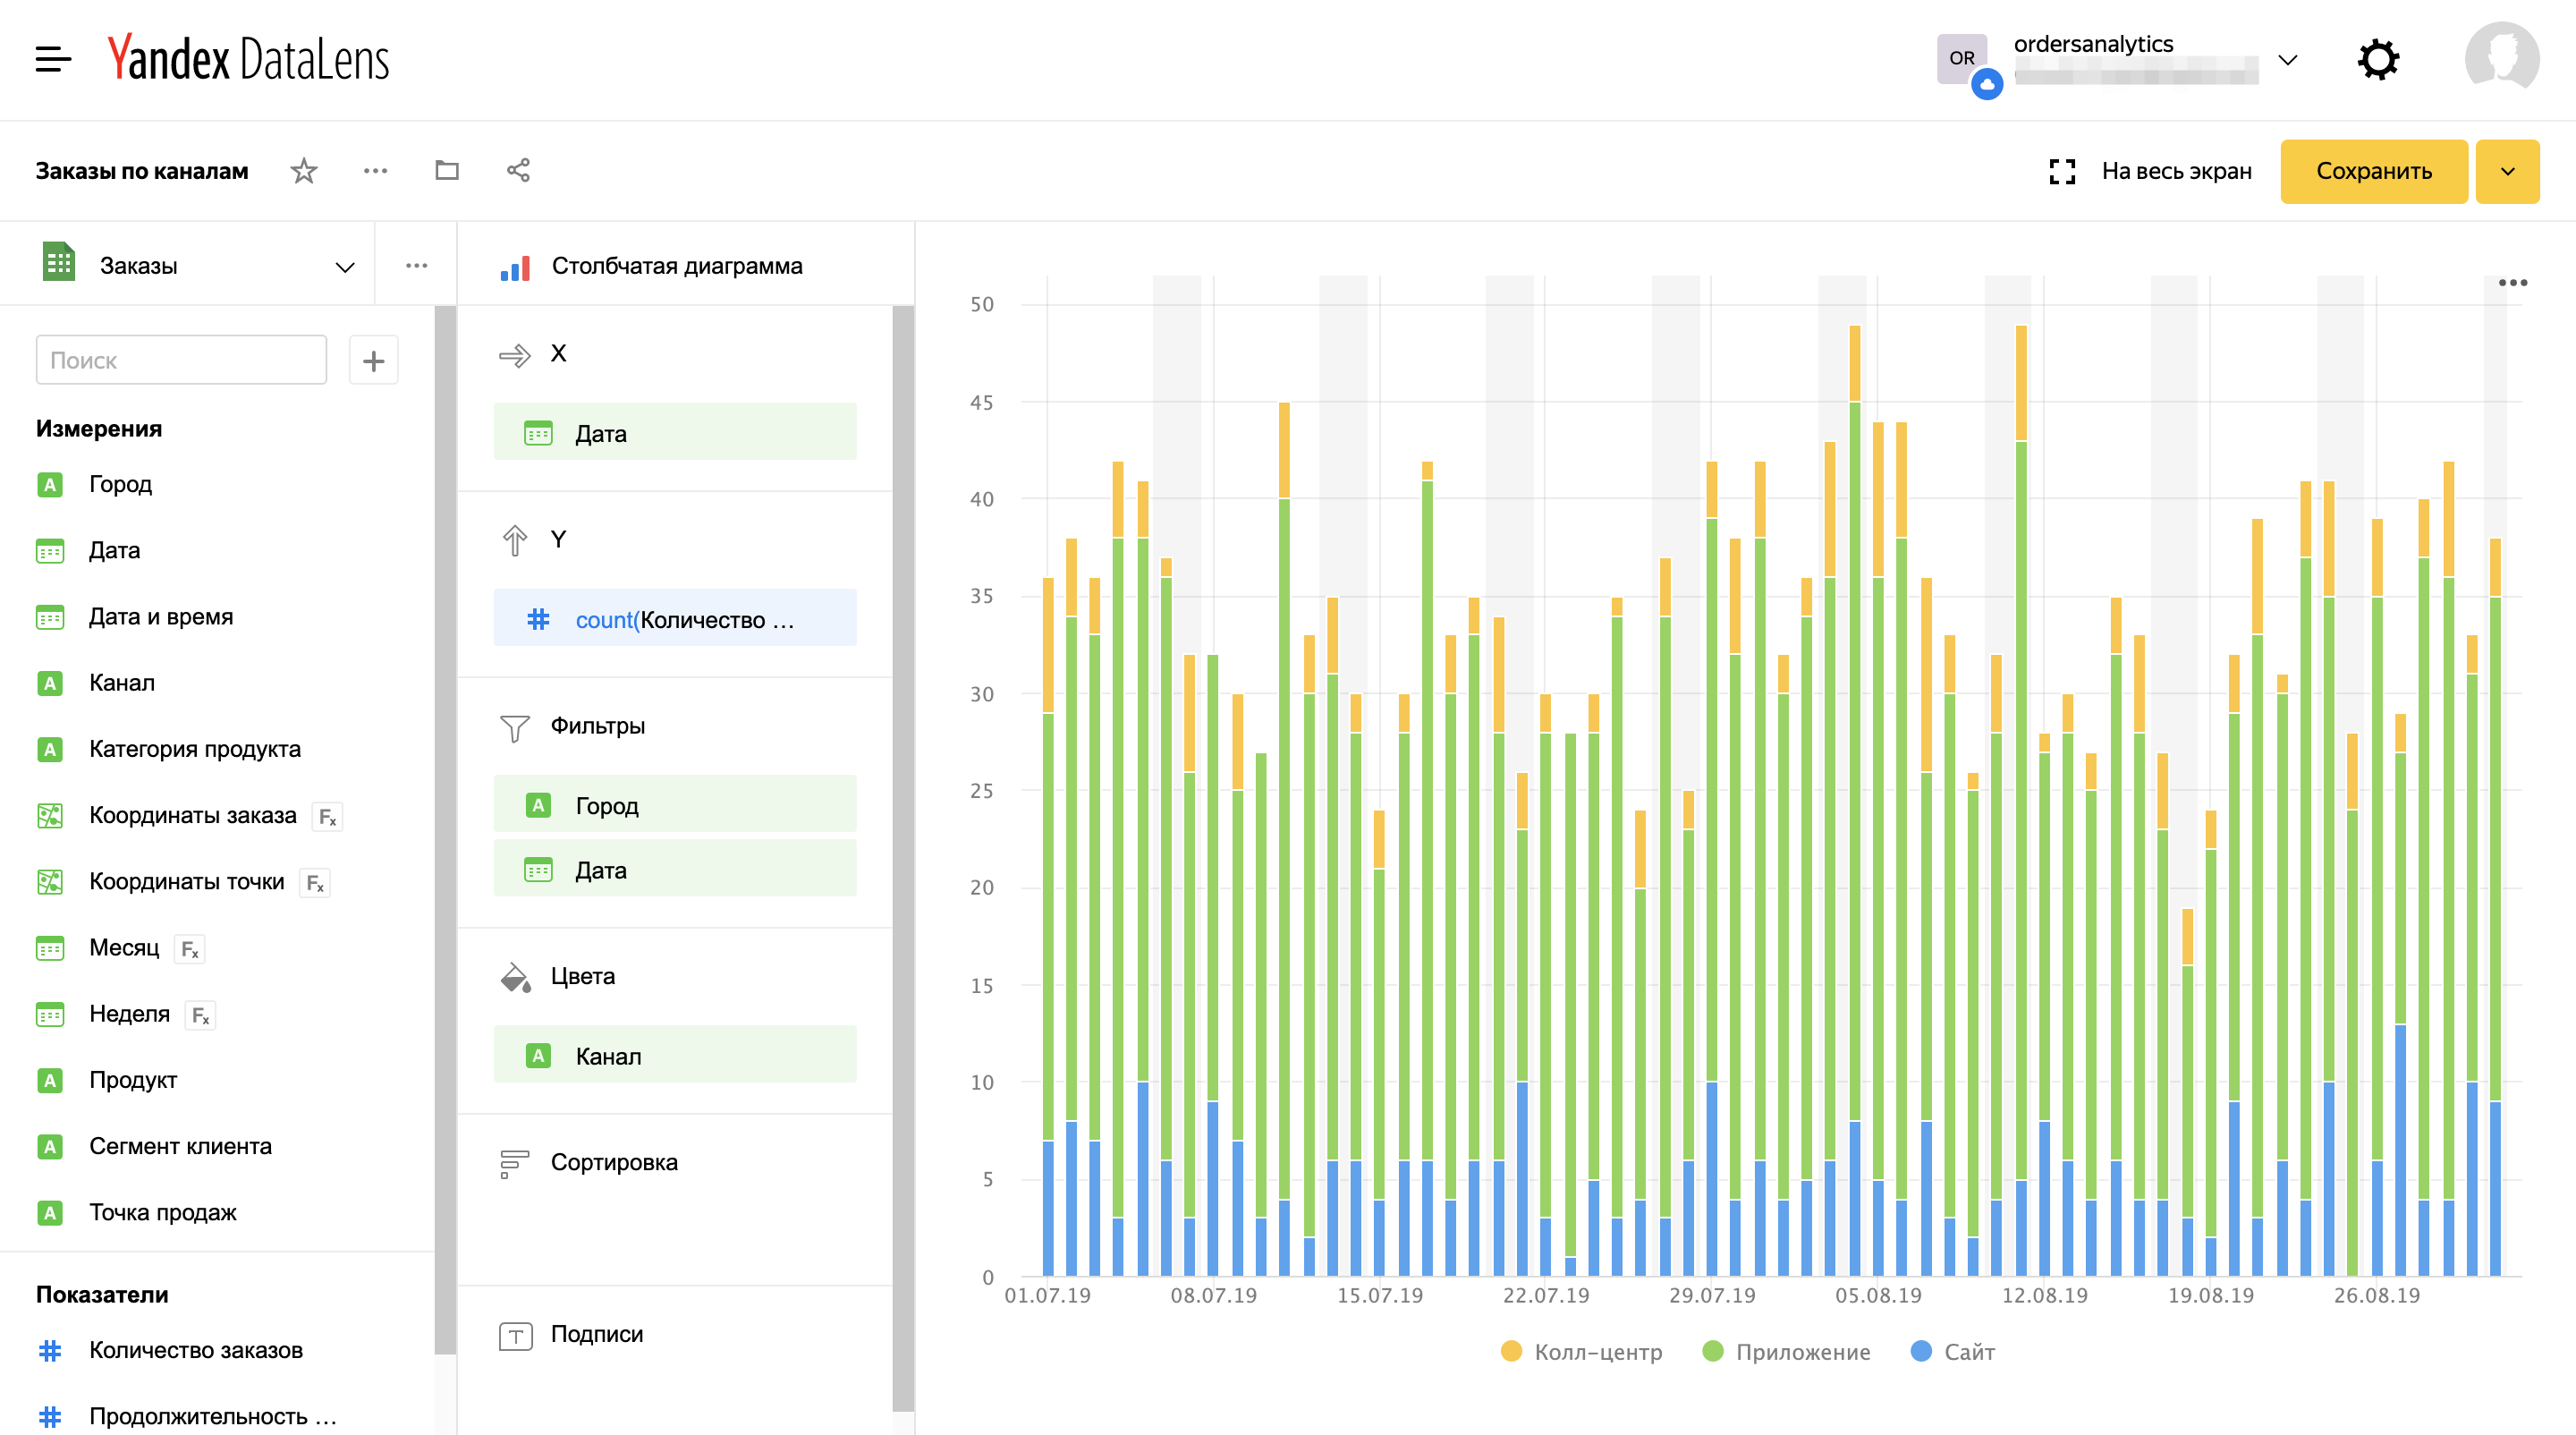Open the hamburger navigation menu
The width and height of the screenshot is (2576, 1435).
point(53,59)
